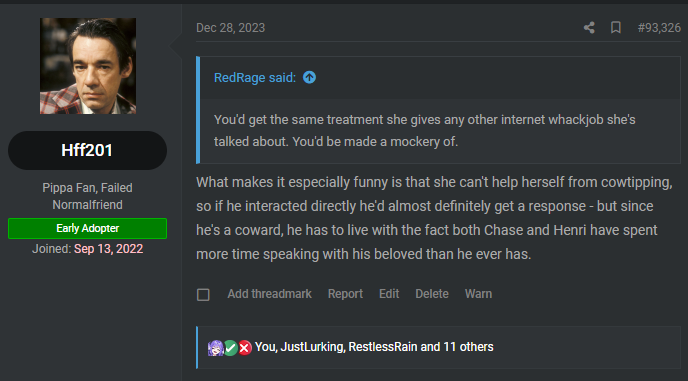688x381 pixels.
Task: Edit the post by Hff201
Action: pyautogui.click(x=389, y=294)
